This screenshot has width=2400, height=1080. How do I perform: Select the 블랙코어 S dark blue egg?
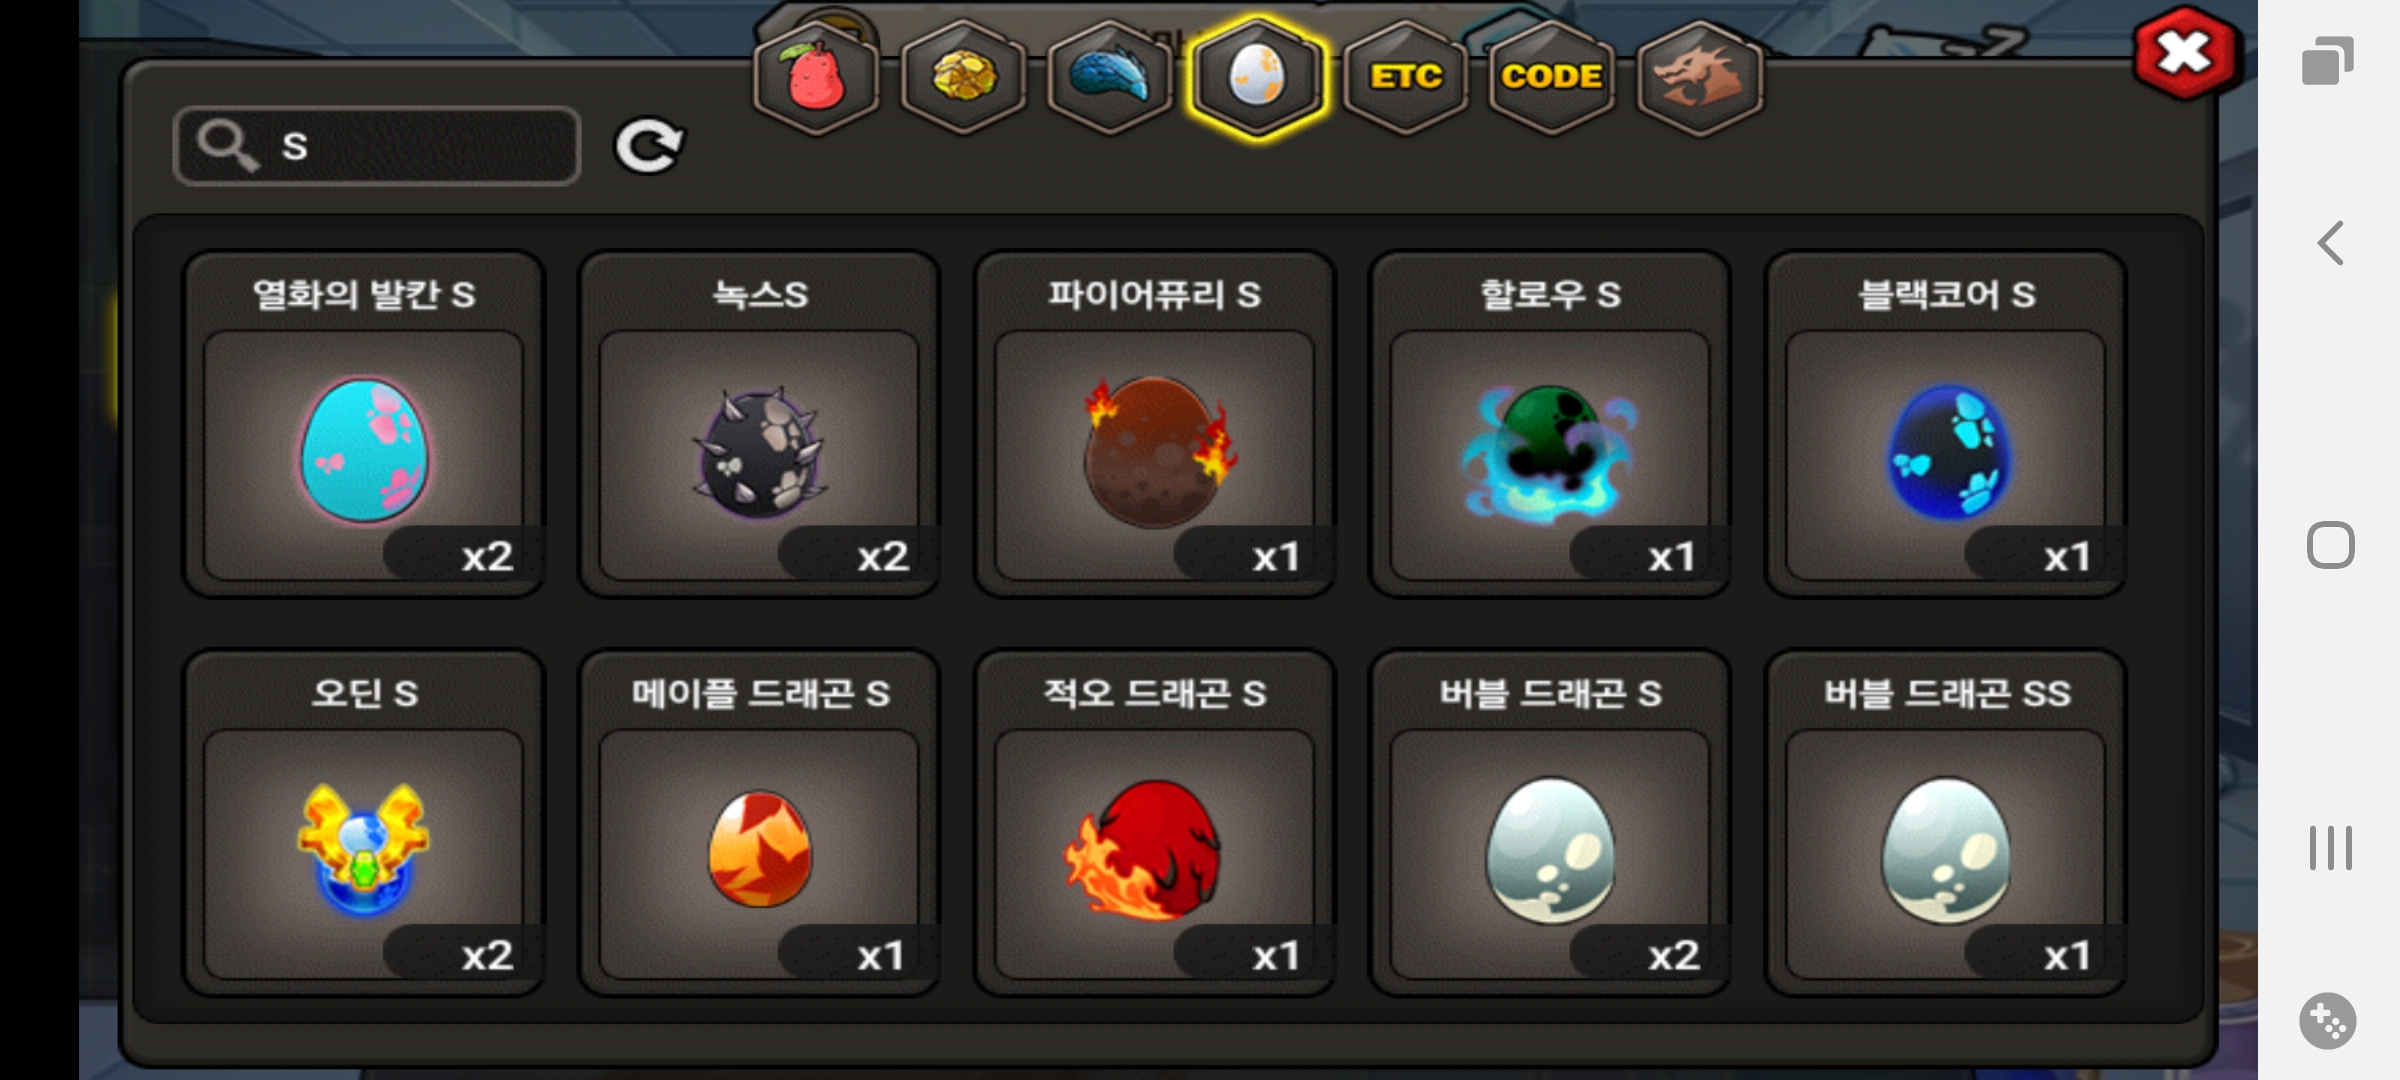point(1946,424)
